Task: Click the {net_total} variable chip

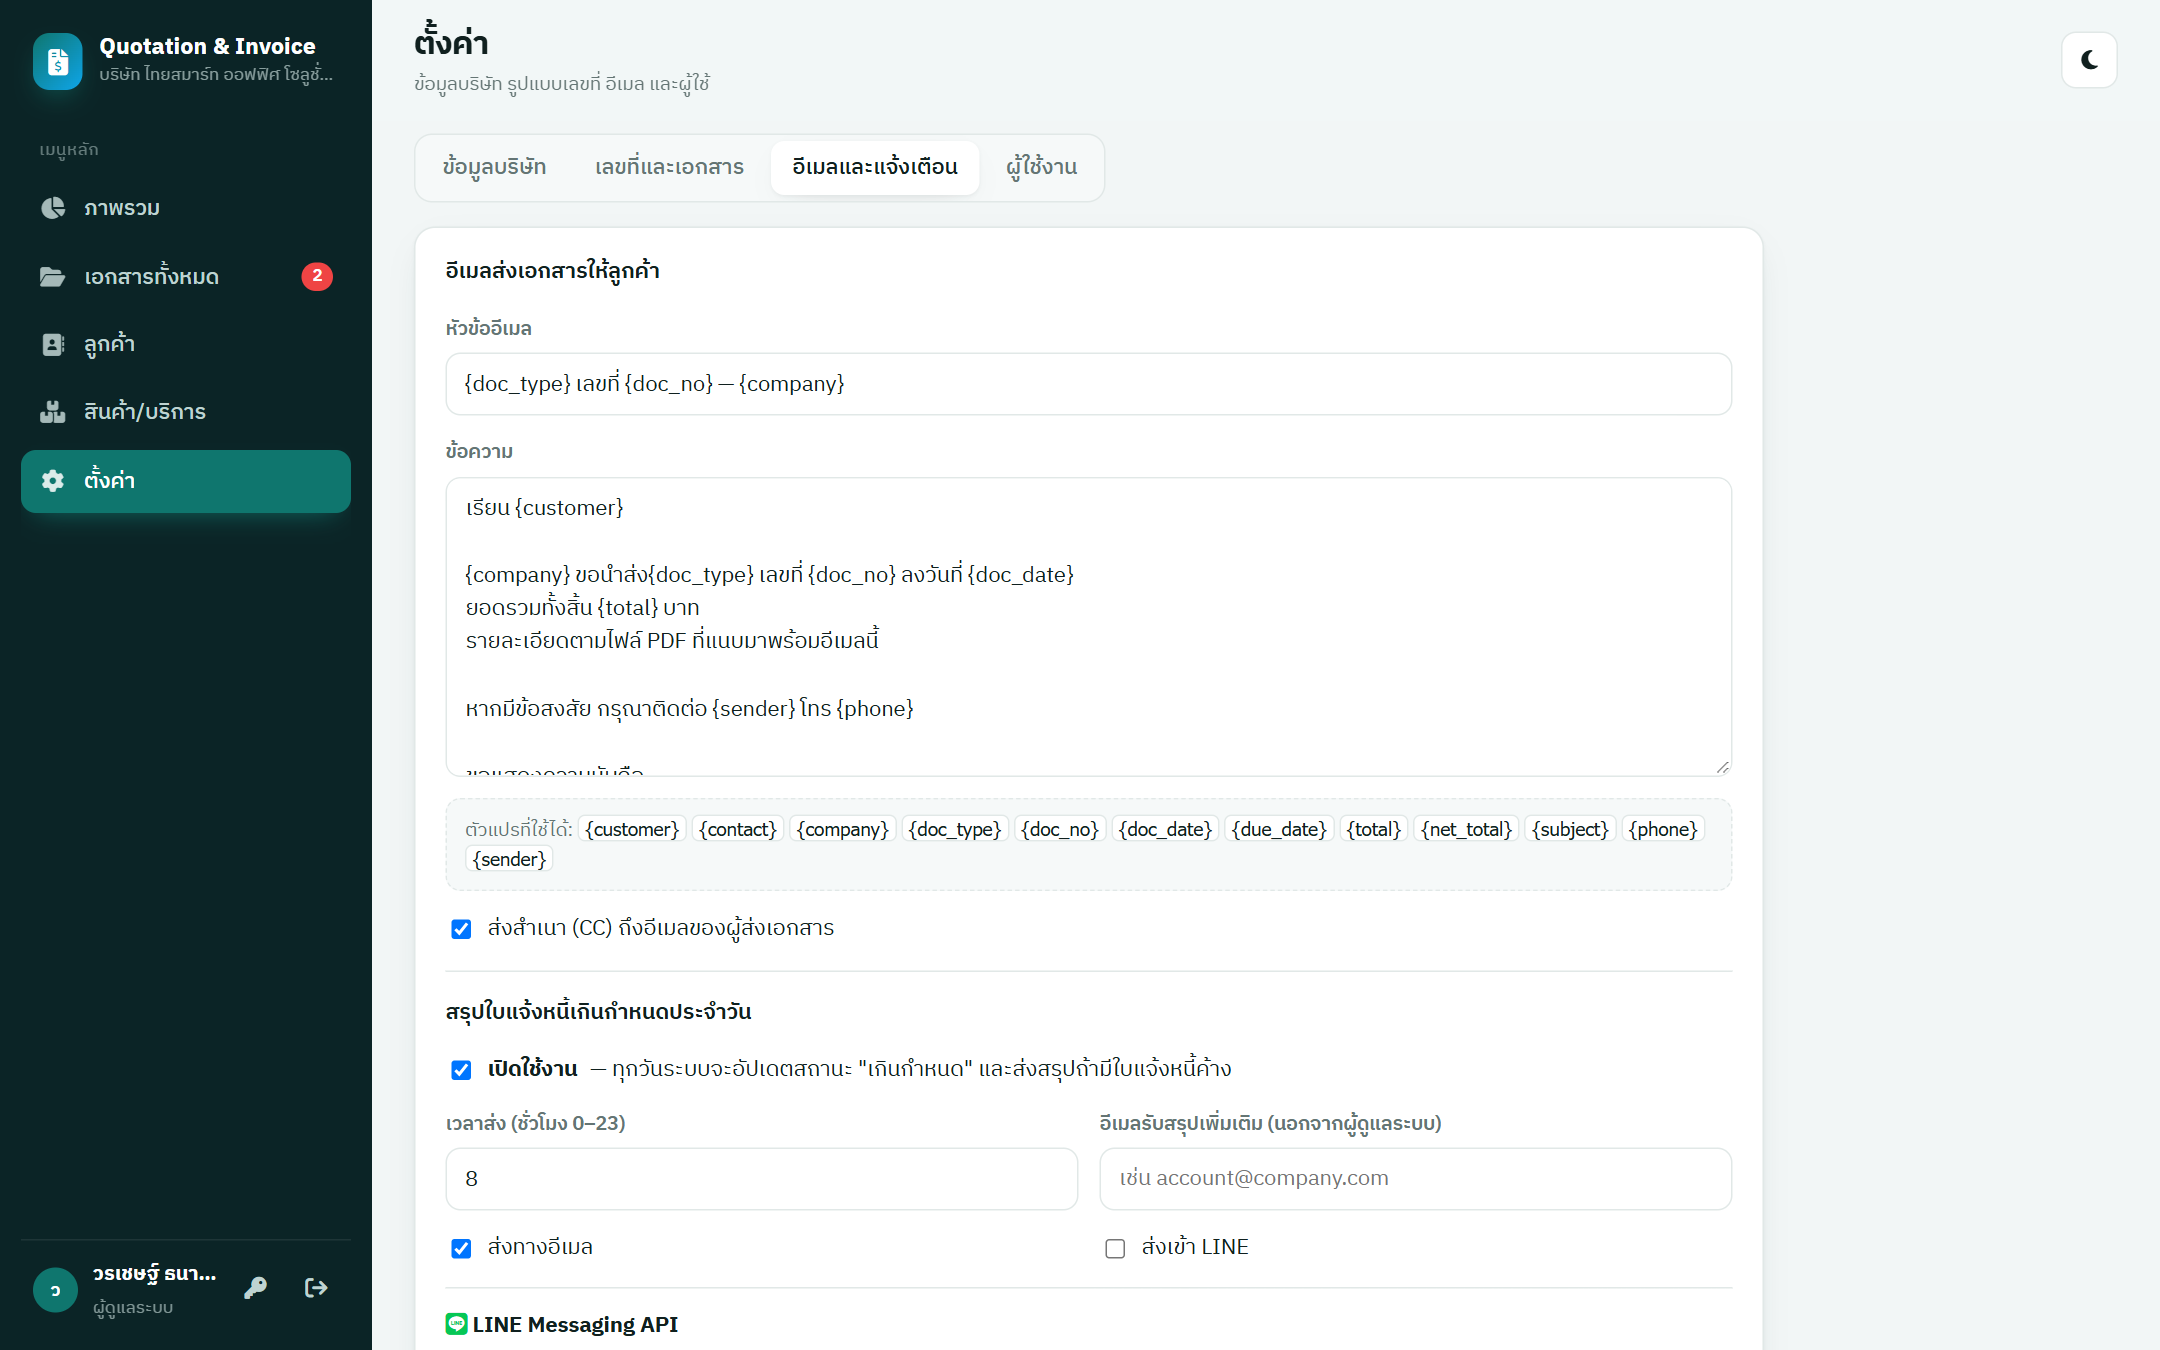Action: coord(1466,829)
